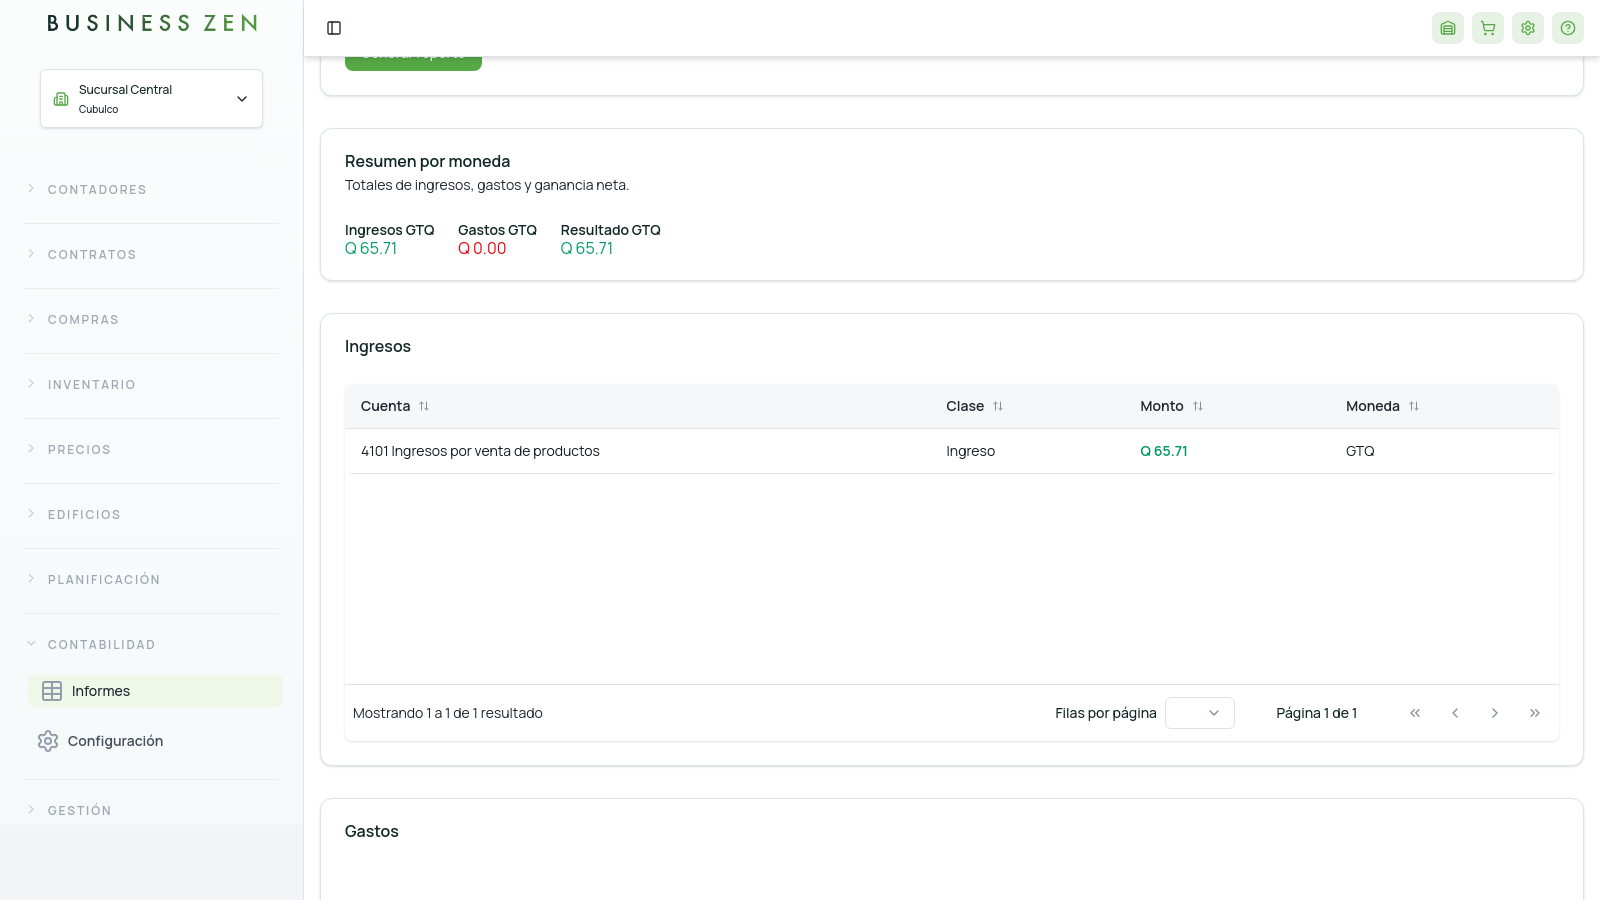Image resolution: width=1600 pixels, height=900 pixels.
Task: Expand the Contadores section
Action: coord(151,190)
